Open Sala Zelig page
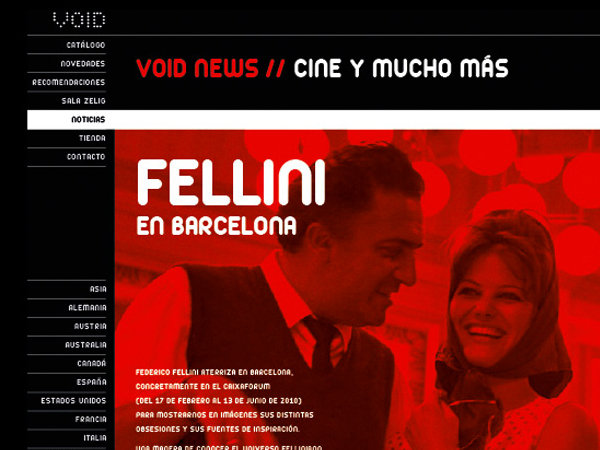Viewport: 600px width, 450px height. tap(83, 101)
